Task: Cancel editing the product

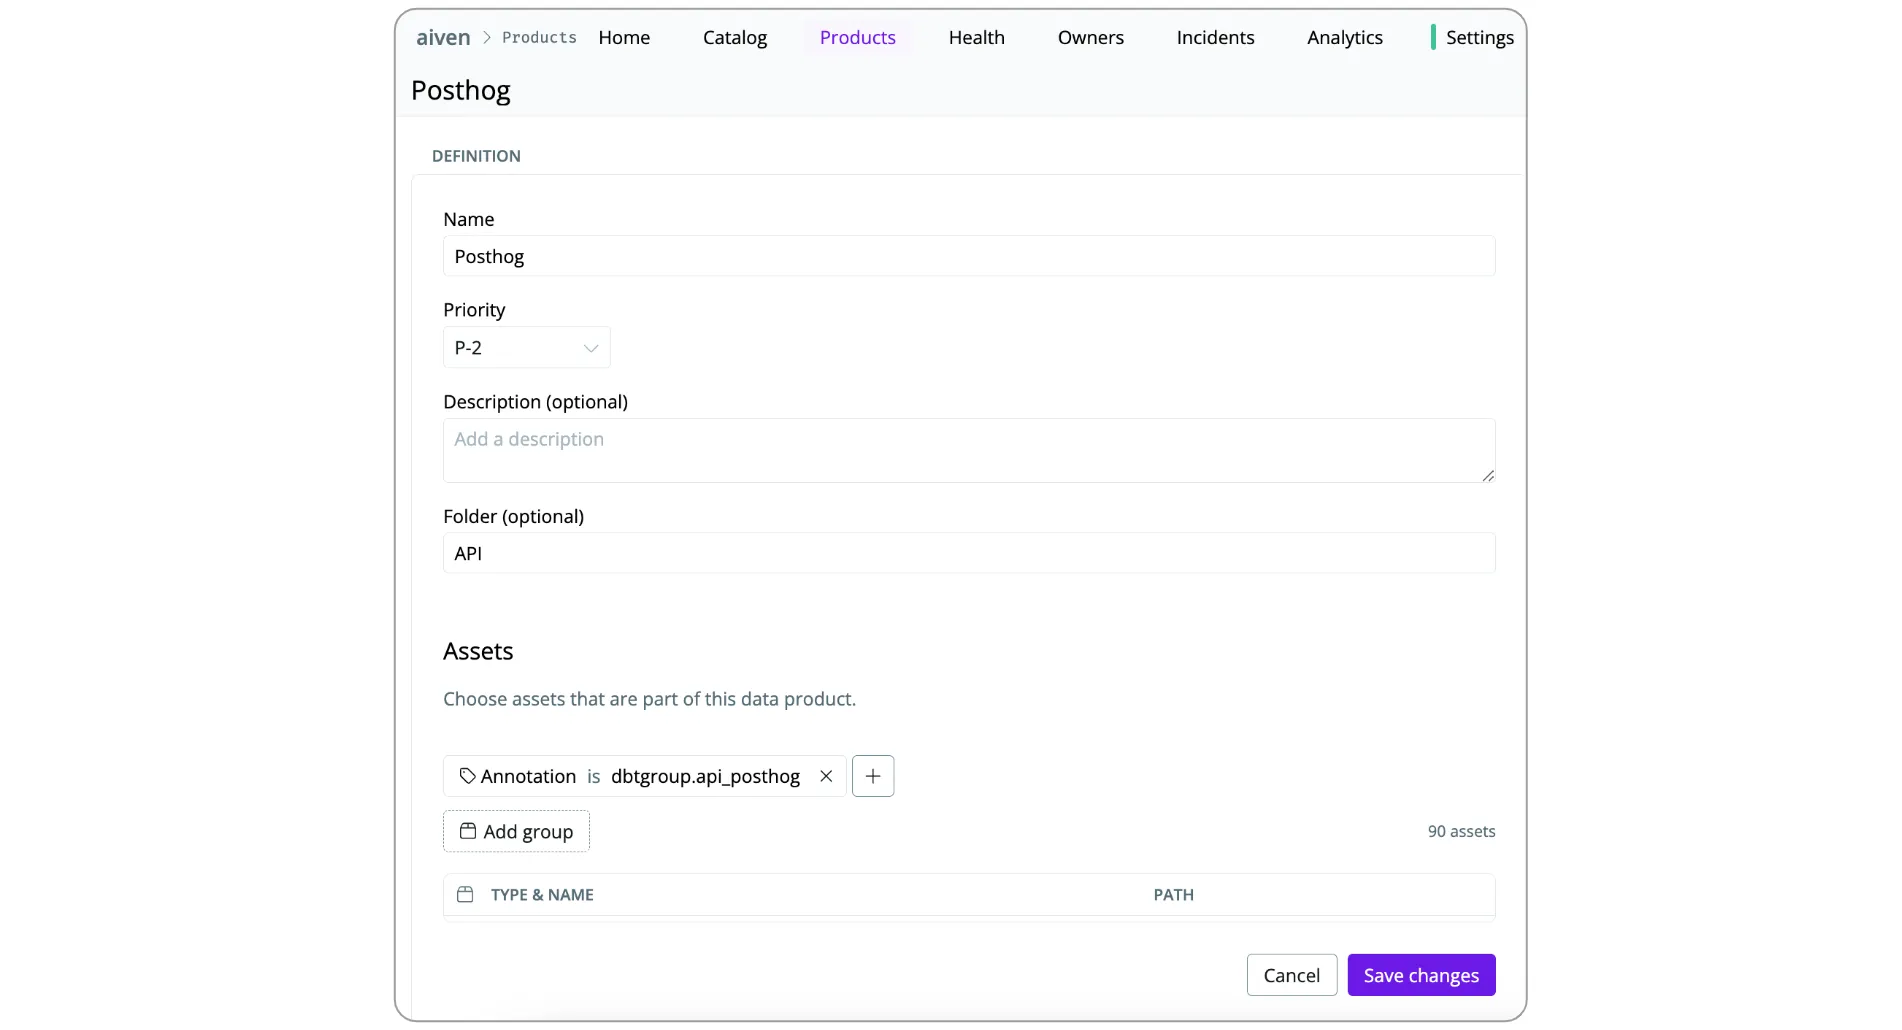Action: tap(1292, 975)
